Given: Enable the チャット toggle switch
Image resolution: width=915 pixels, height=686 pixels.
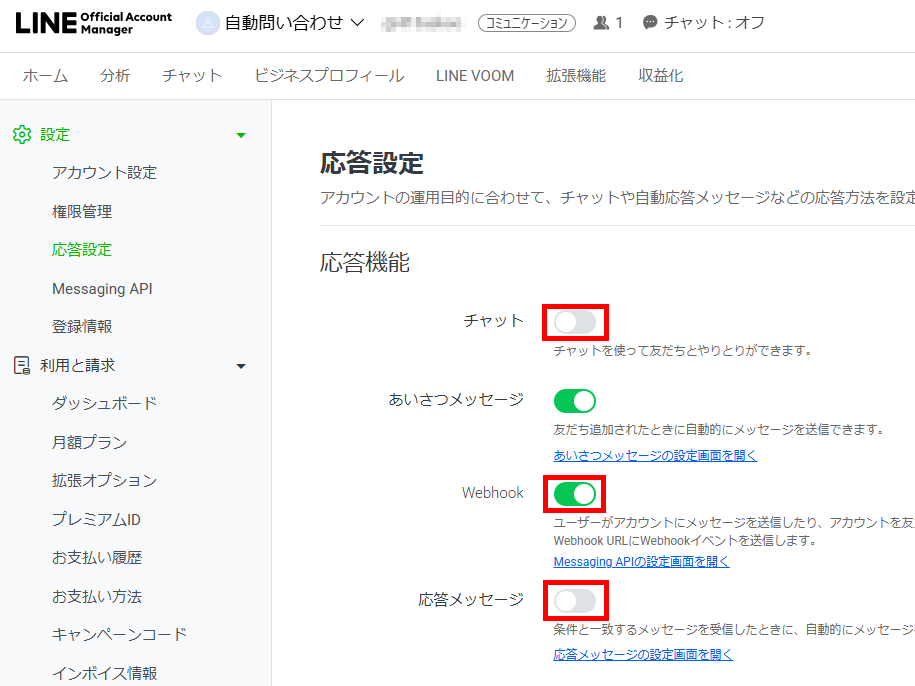Looking at the screenshot, I should coord(575,322).
